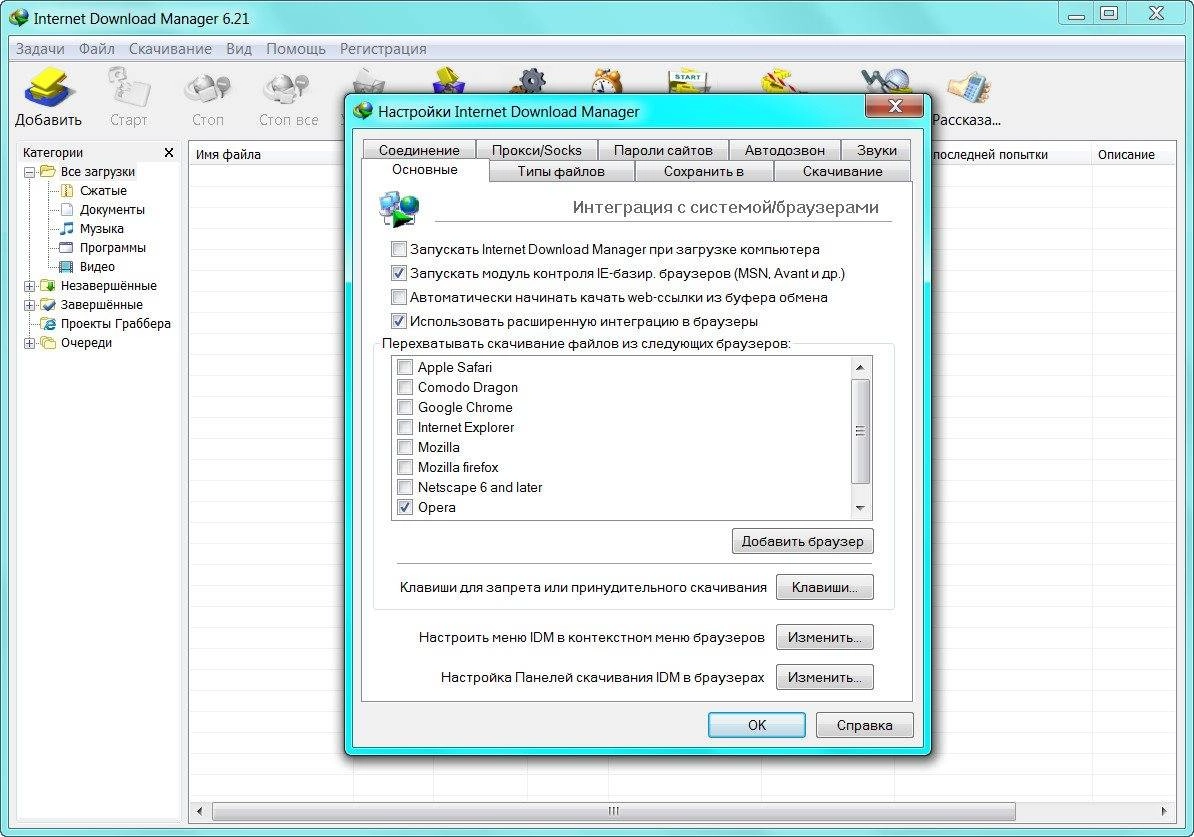1194x837 pixels.
Task: Click browser list scroll up arrow
Action: [x=860, y=368]
